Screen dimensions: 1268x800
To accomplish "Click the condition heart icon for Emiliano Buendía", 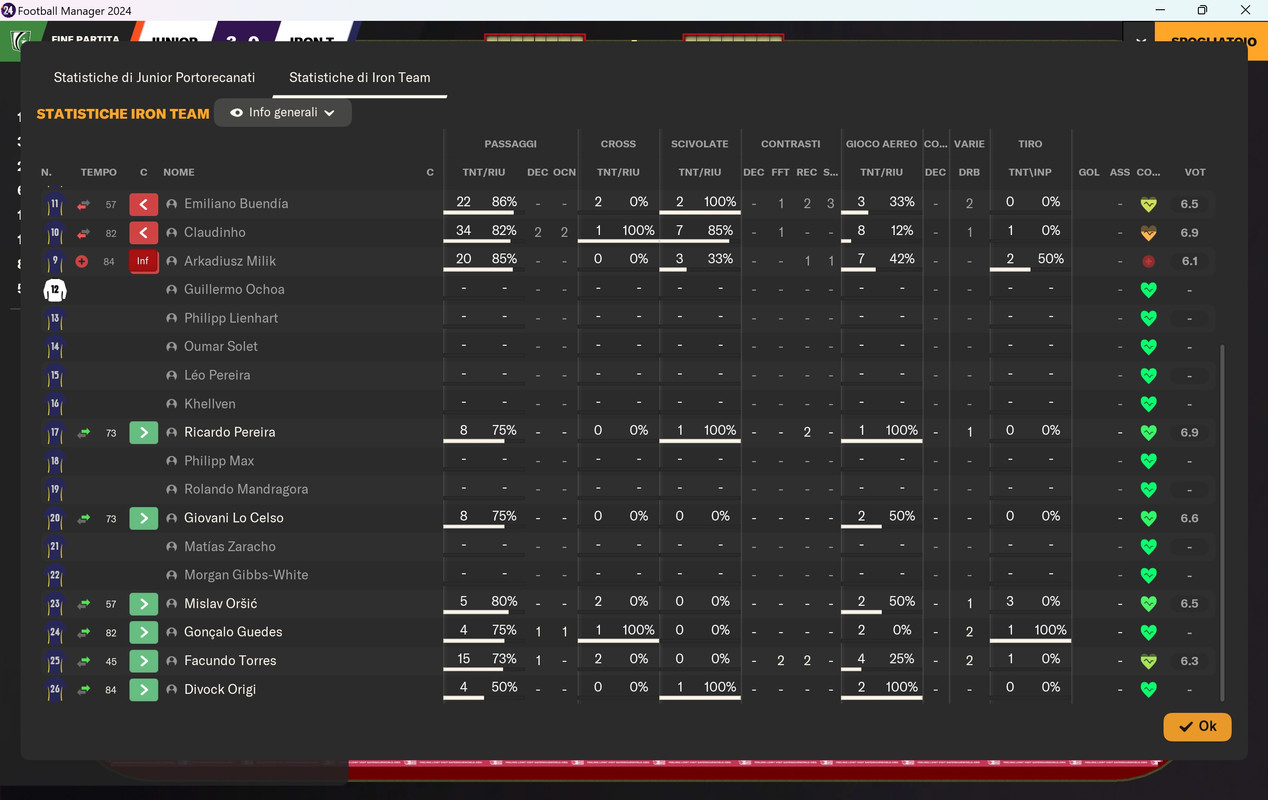I will pos(1149,204).
